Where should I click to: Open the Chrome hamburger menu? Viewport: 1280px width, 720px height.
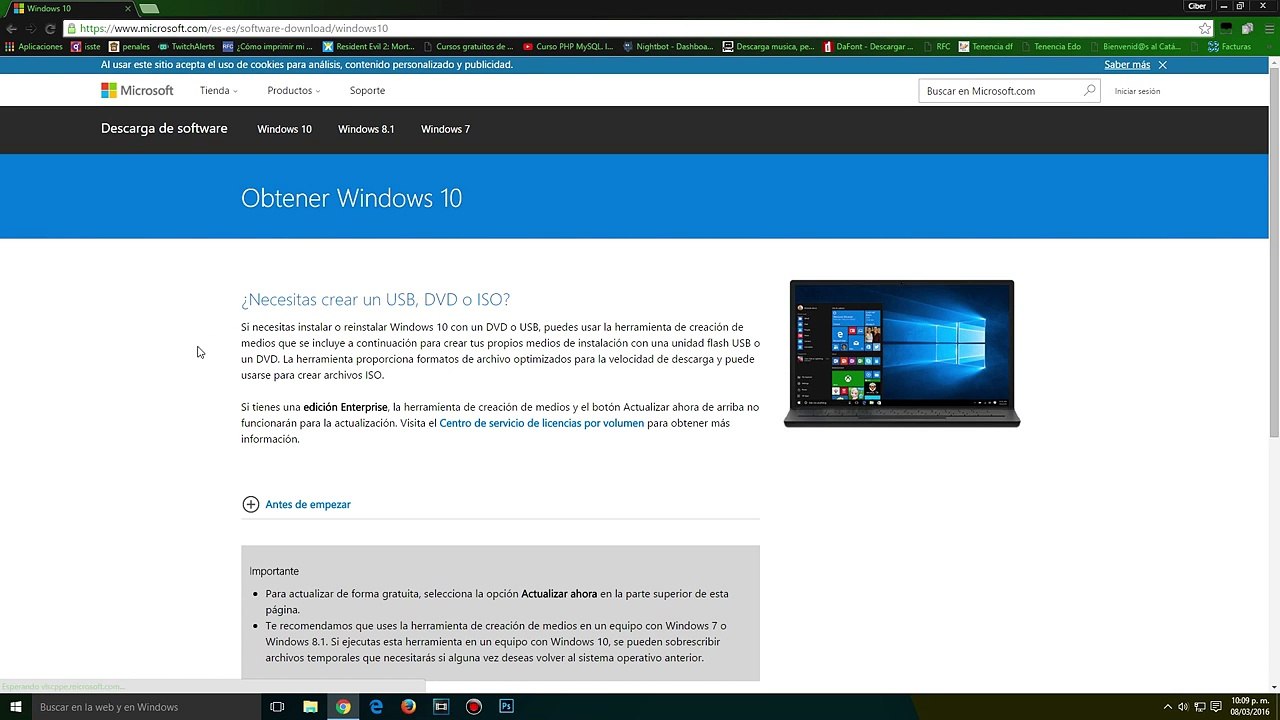tap(1268, 29)
